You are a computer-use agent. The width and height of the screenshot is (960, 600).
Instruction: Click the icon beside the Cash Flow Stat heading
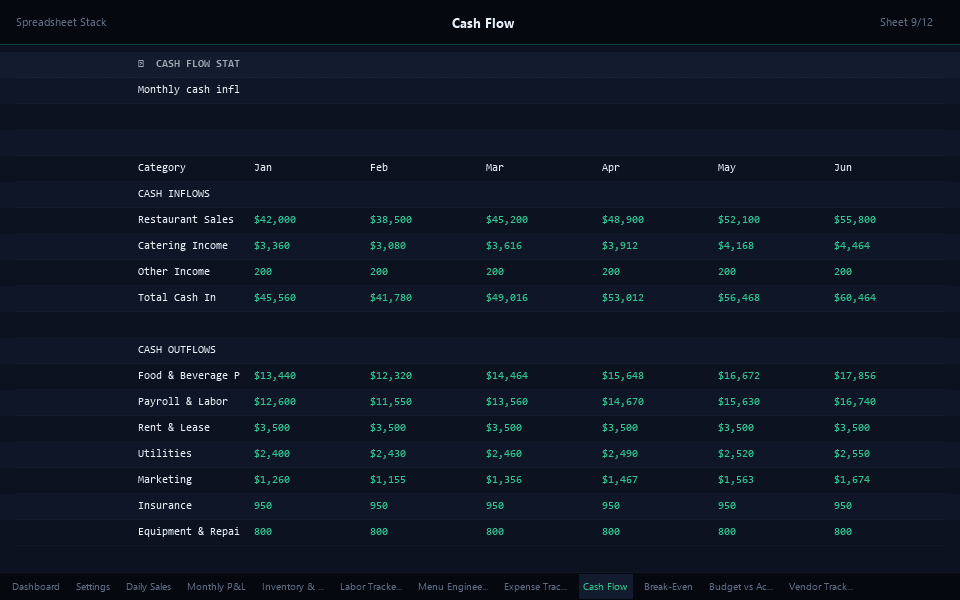point(141,64)
